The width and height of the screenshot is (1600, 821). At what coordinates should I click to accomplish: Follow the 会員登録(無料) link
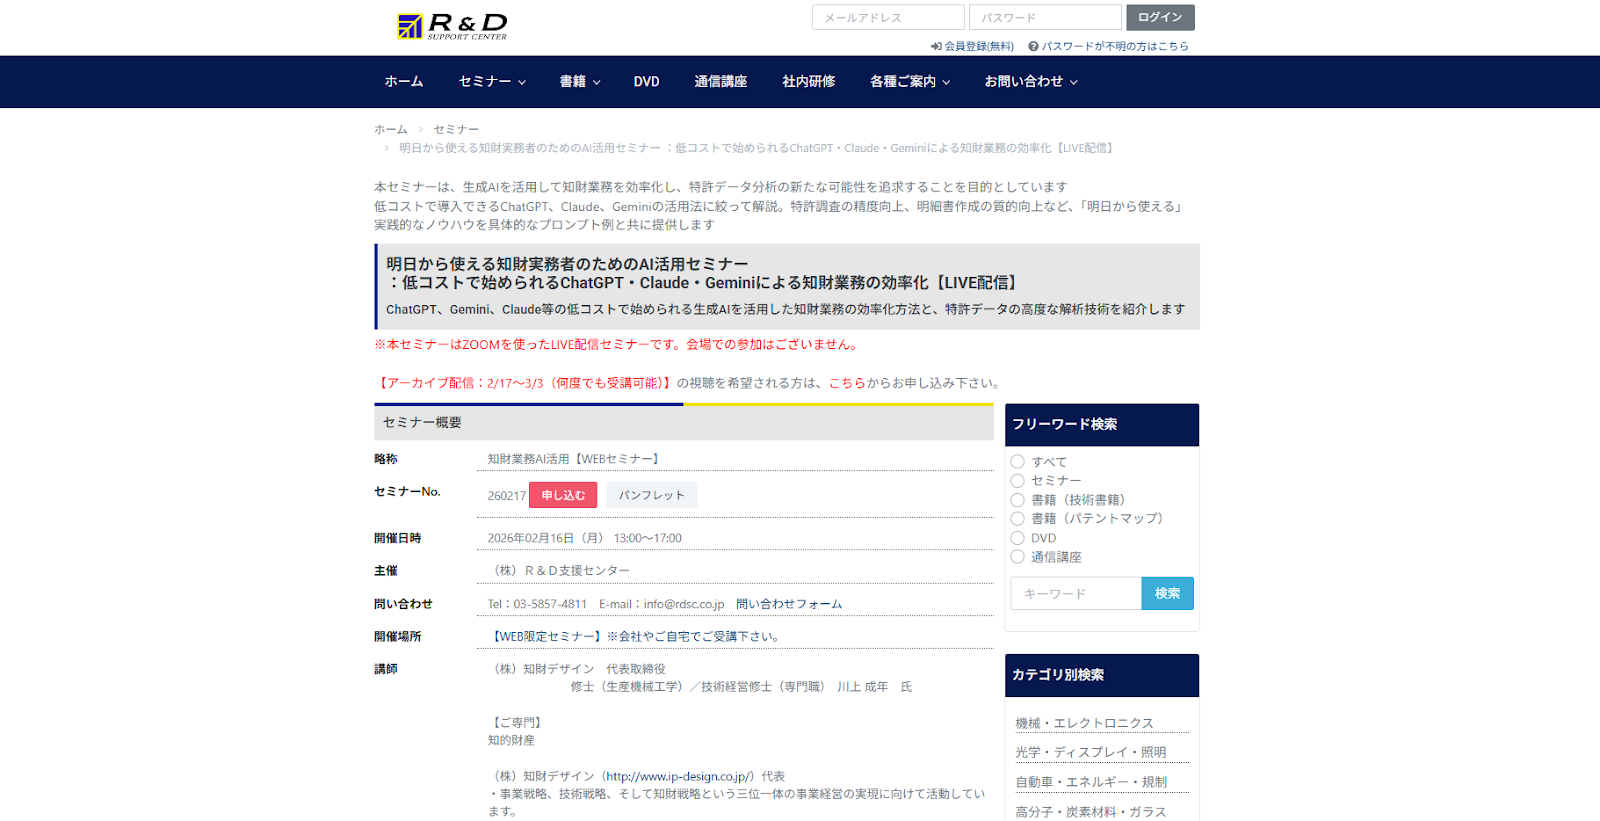pyautogui.click(x=979, y=47)
